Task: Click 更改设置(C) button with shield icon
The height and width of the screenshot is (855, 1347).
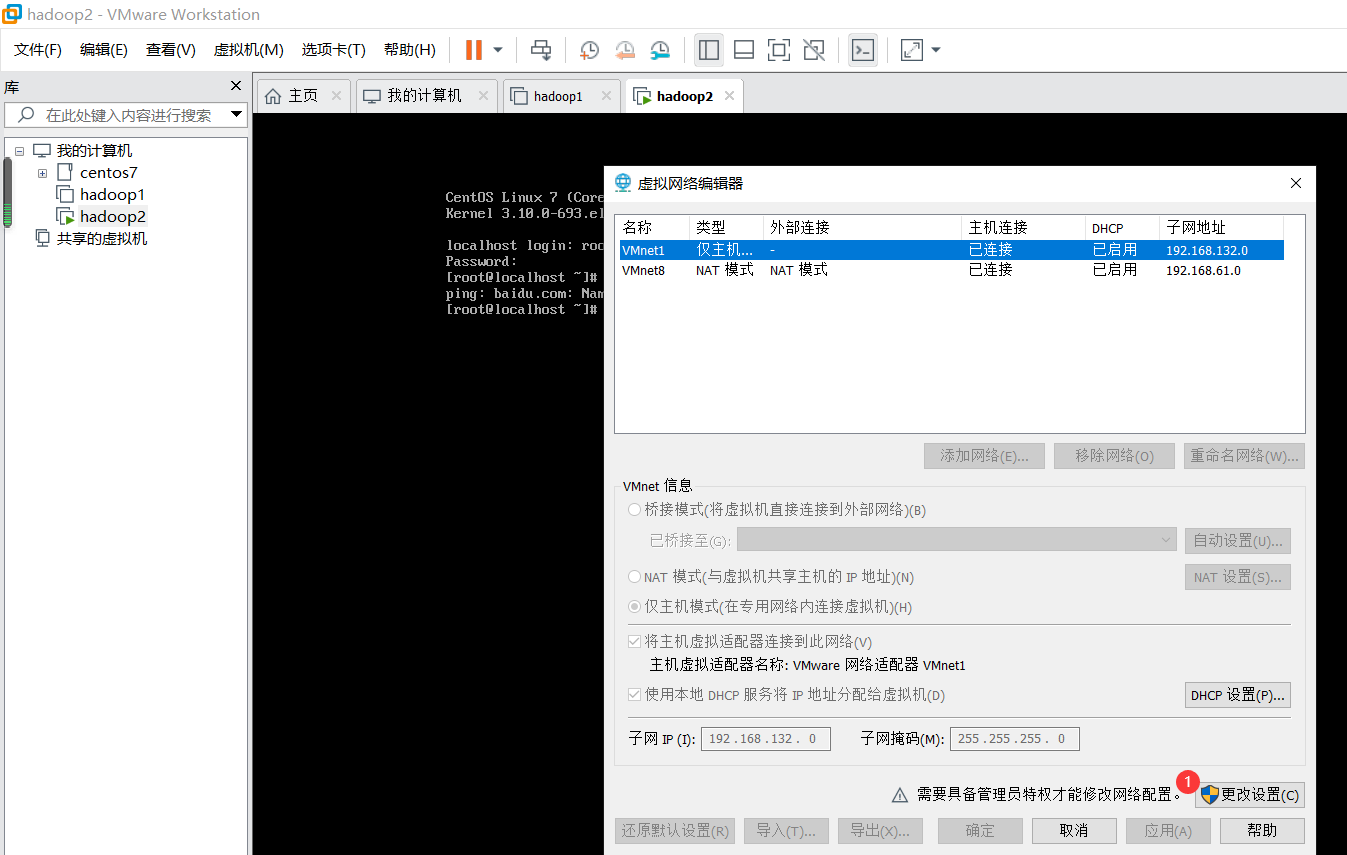Action: point(1250,795)
